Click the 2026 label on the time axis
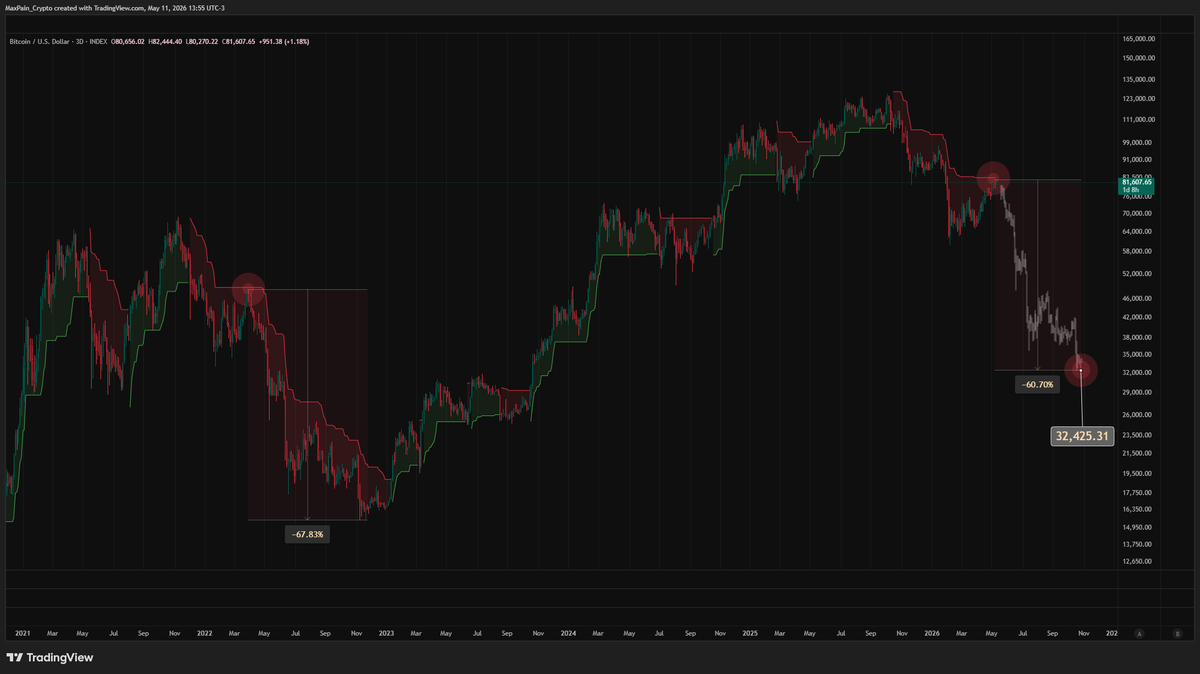1200x674 pixels. coord(932,633)
